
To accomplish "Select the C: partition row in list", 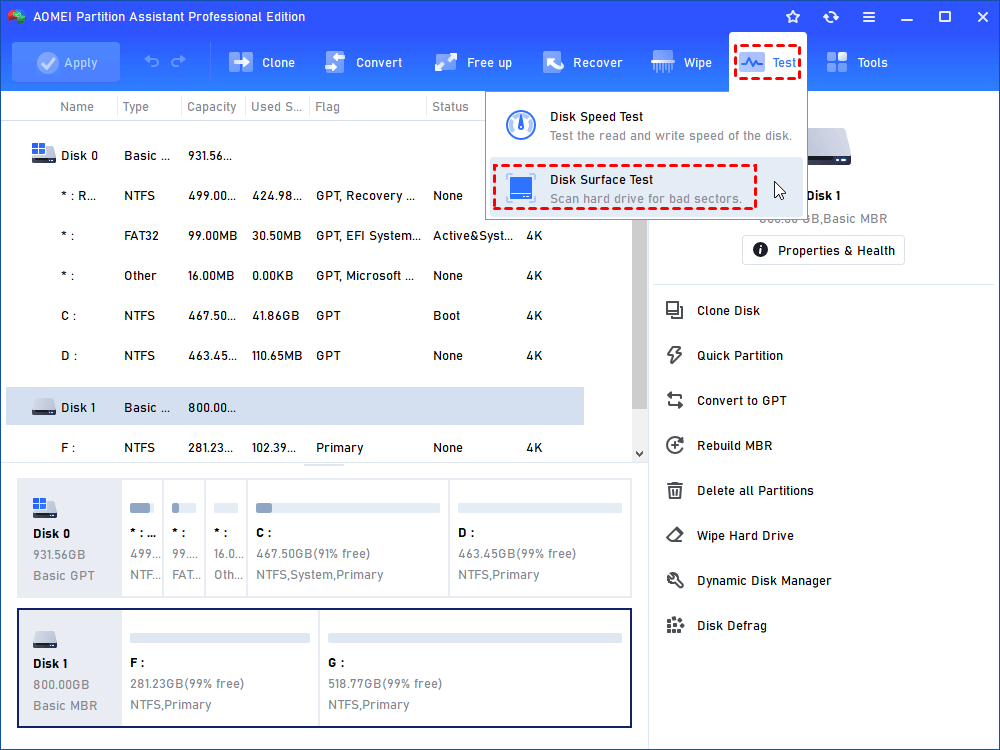I will tap(295, 316).
